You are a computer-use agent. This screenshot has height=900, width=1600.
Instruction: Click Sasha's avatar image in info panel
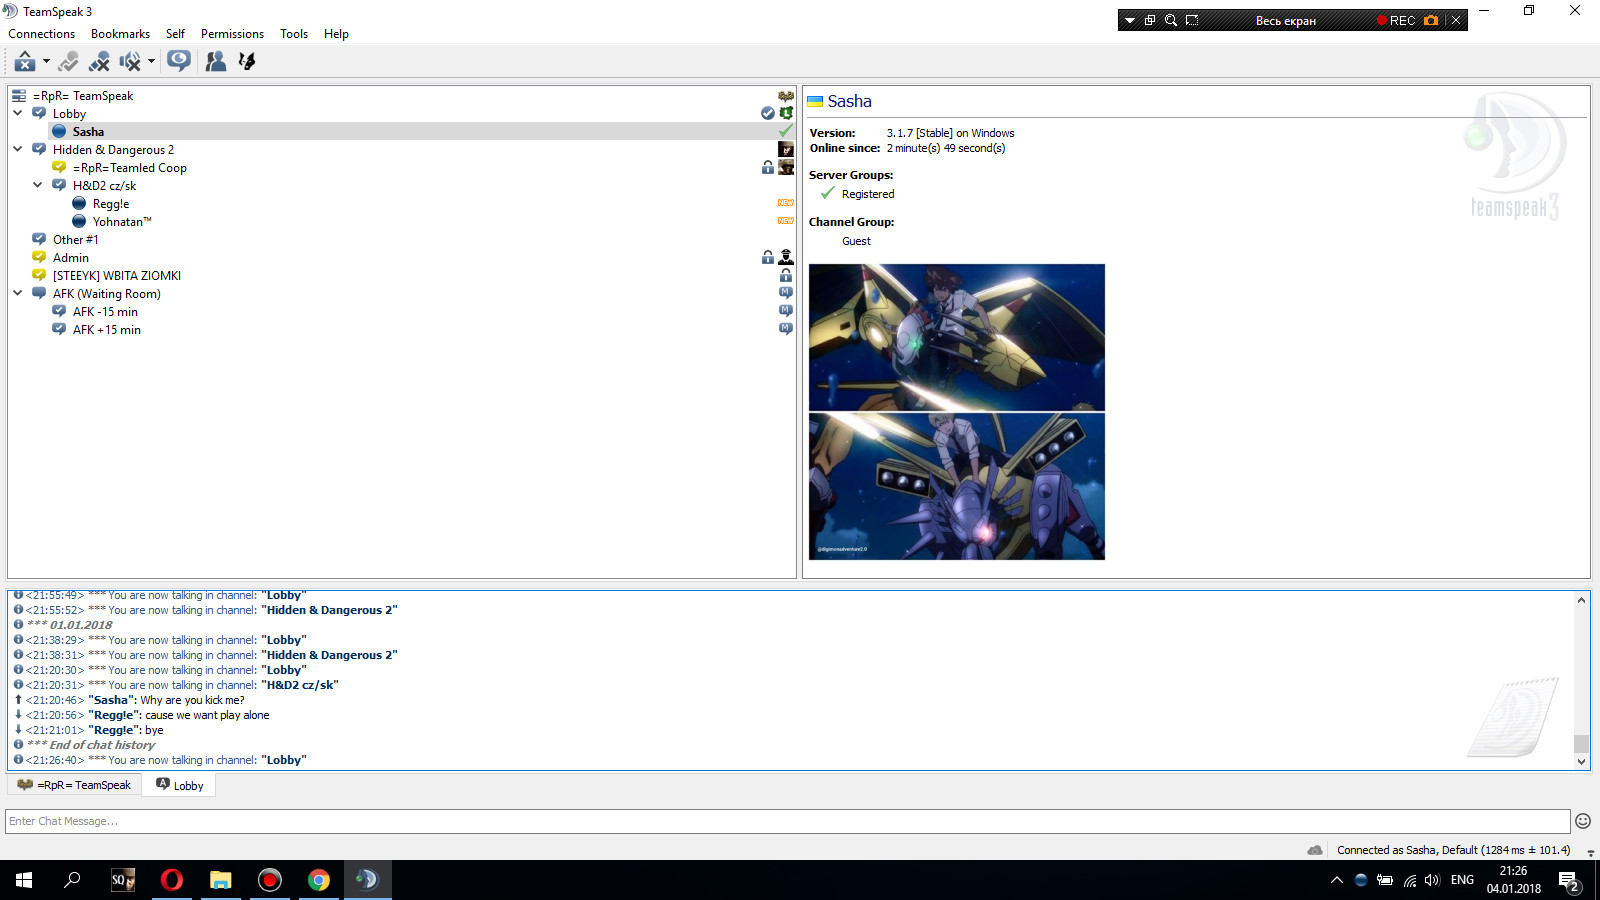pos(957,412)
